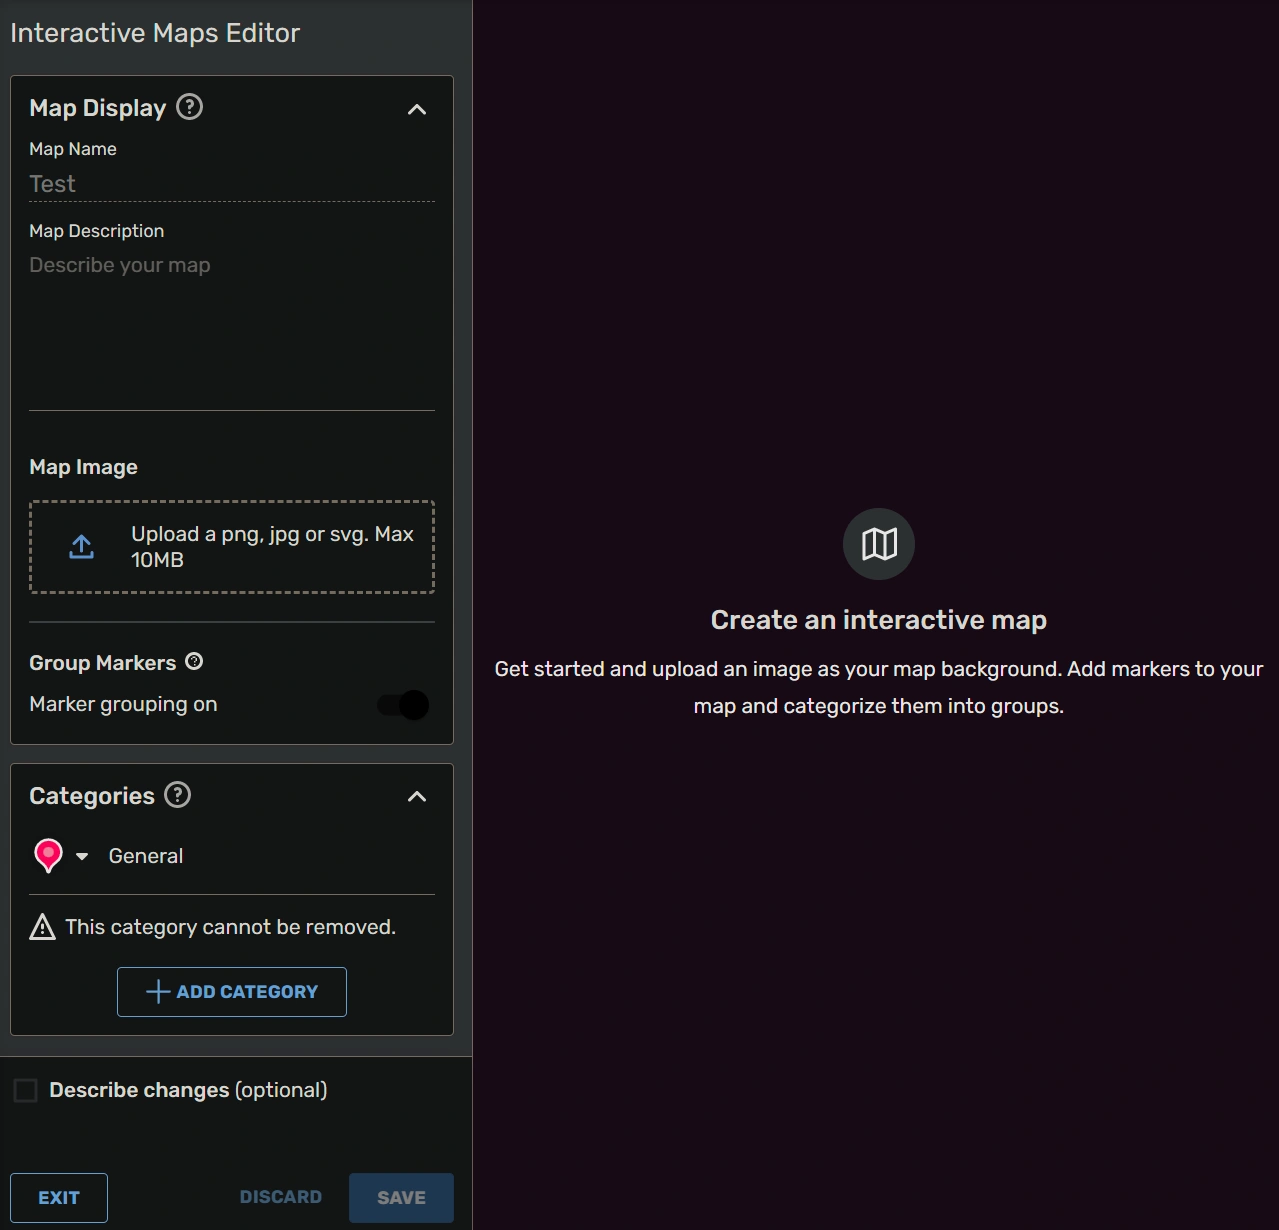Screen dimensions: 1279x1230
Task: Click the image upload drop zone
Action: (232, 547)
